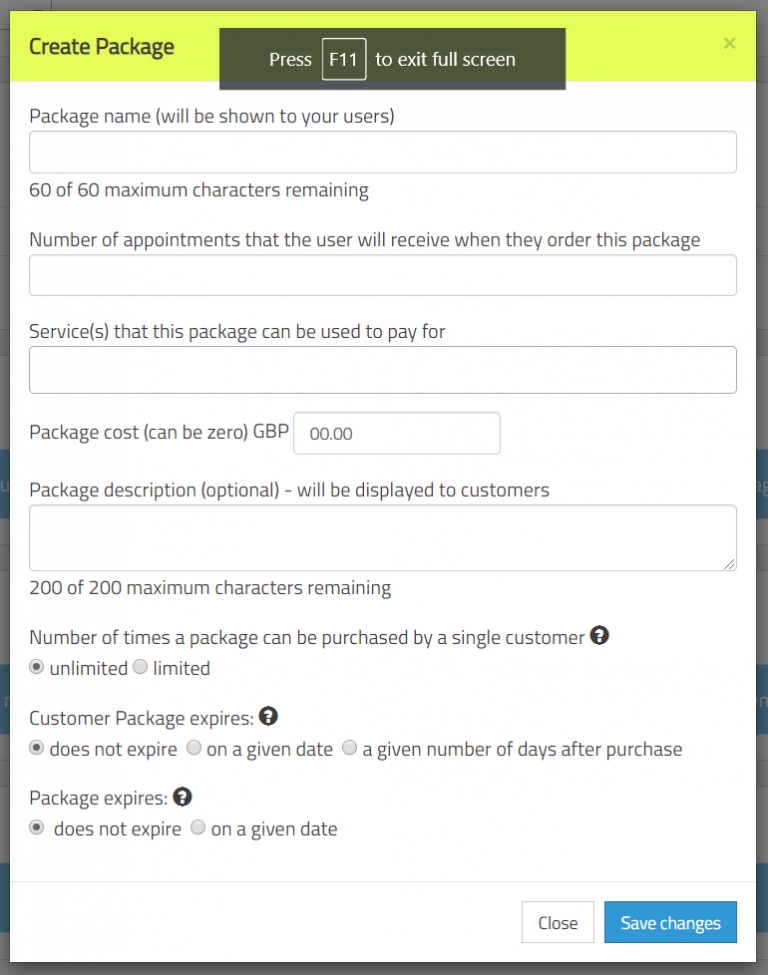Click the Save changes button
Screen dimensions: 768x975
coord(670,922)
